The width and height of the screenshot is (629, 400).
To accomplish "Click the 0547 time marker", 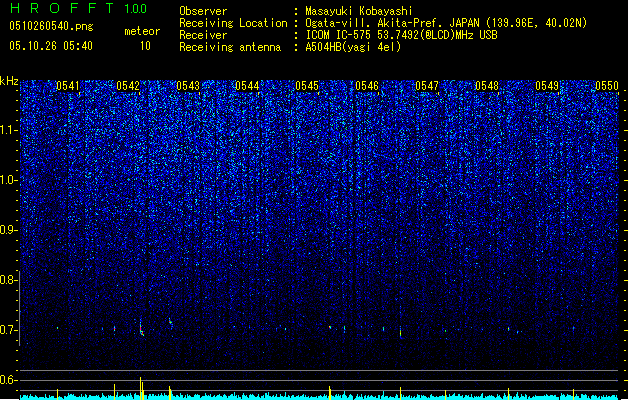I will coord(427,86).
